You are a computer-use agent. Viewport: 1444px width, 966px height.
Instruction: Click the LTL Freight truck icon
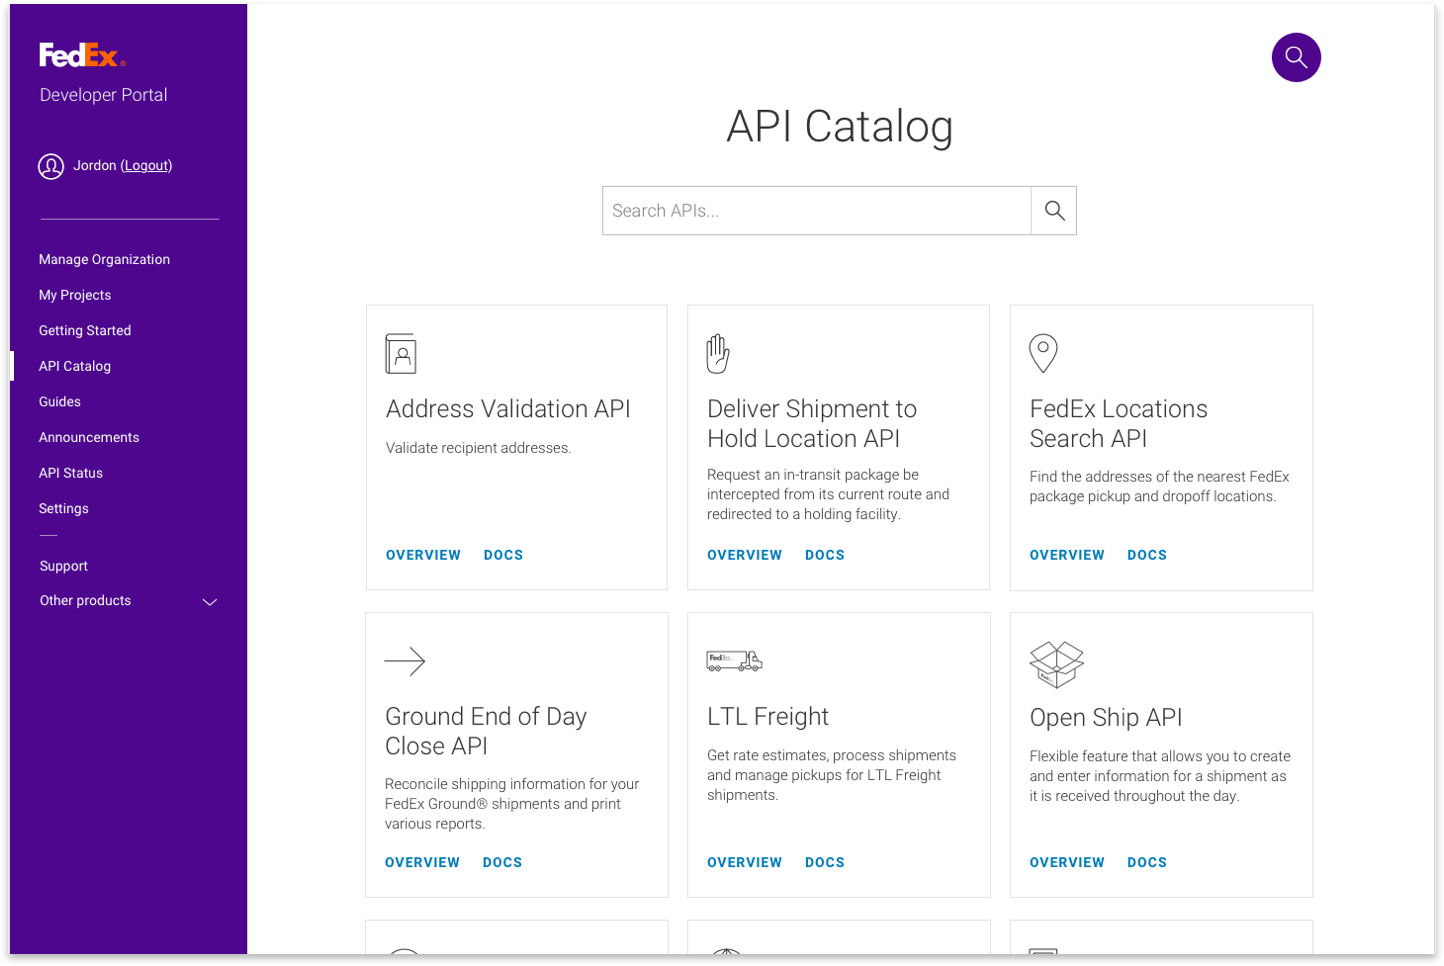coord(734,661)
